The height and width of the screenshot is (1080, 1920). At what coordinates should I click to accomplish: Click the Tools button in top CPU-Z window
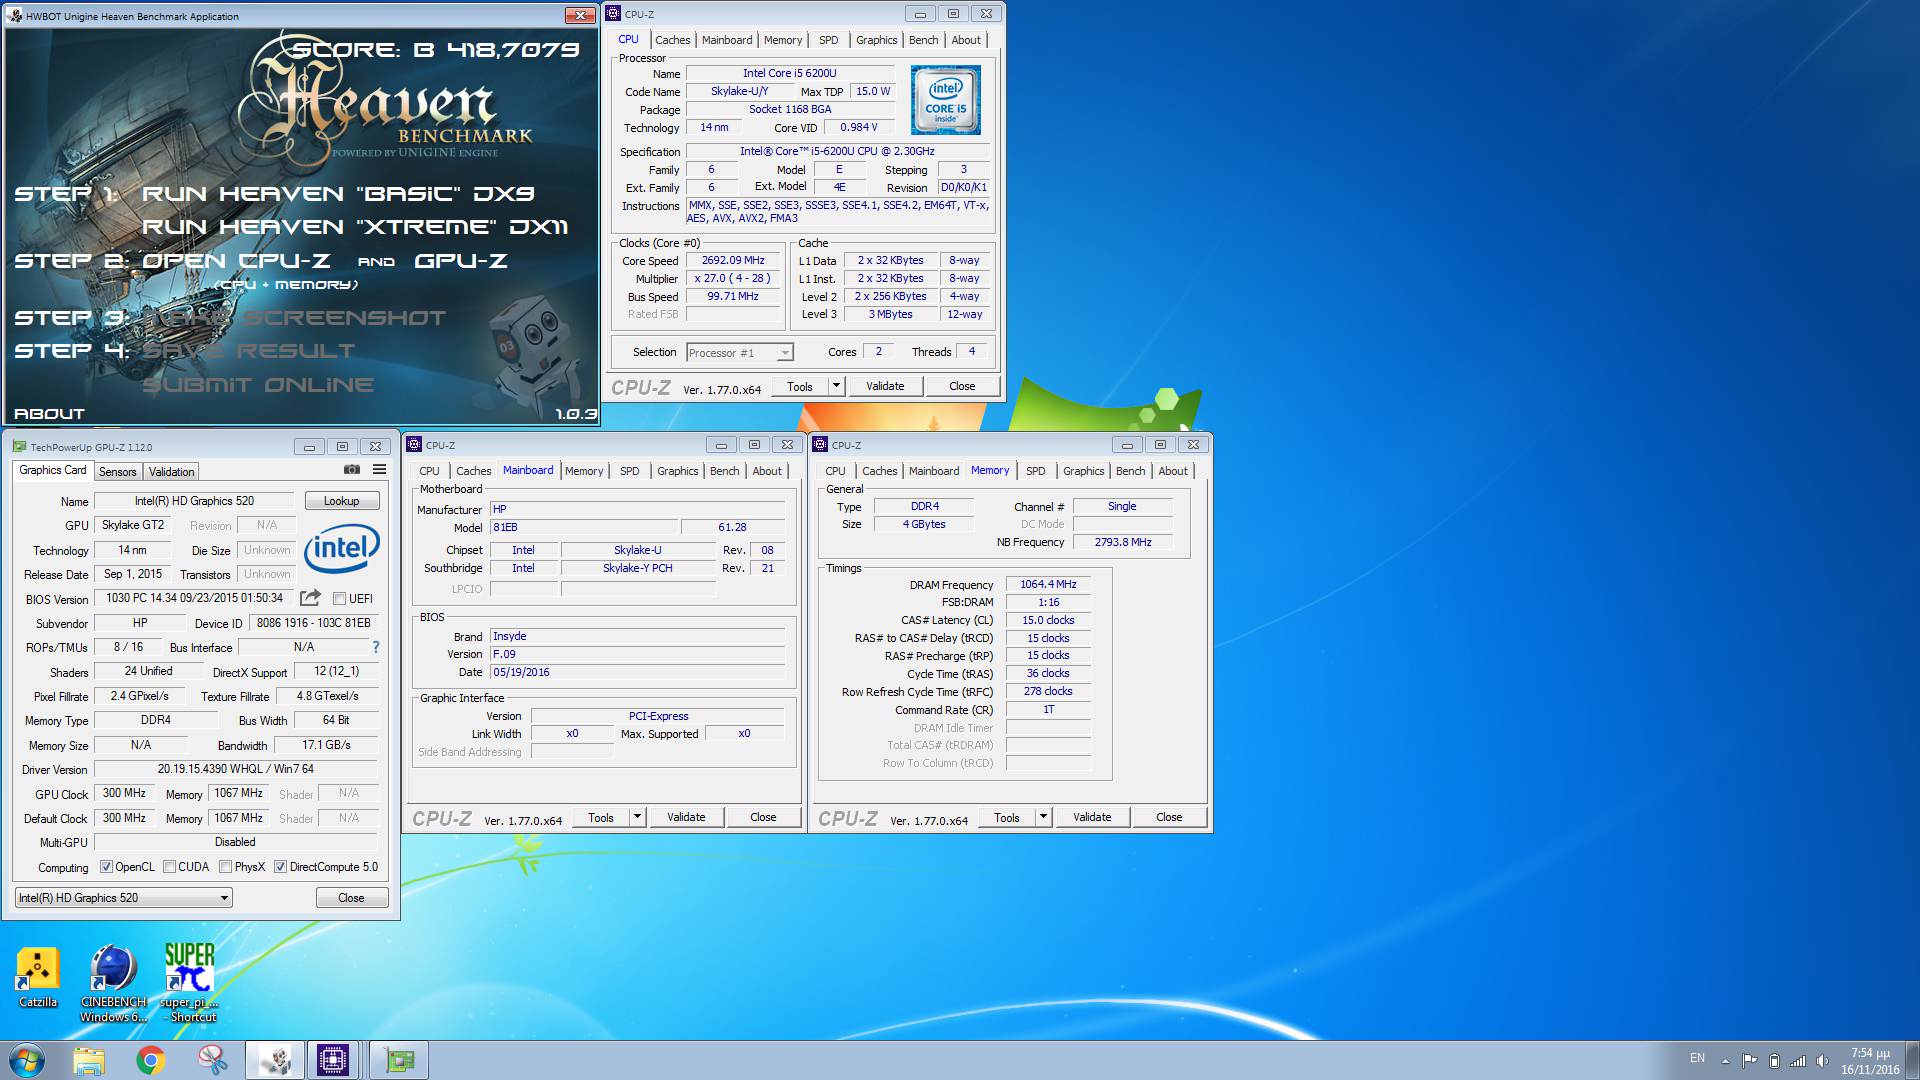[800, 387]
